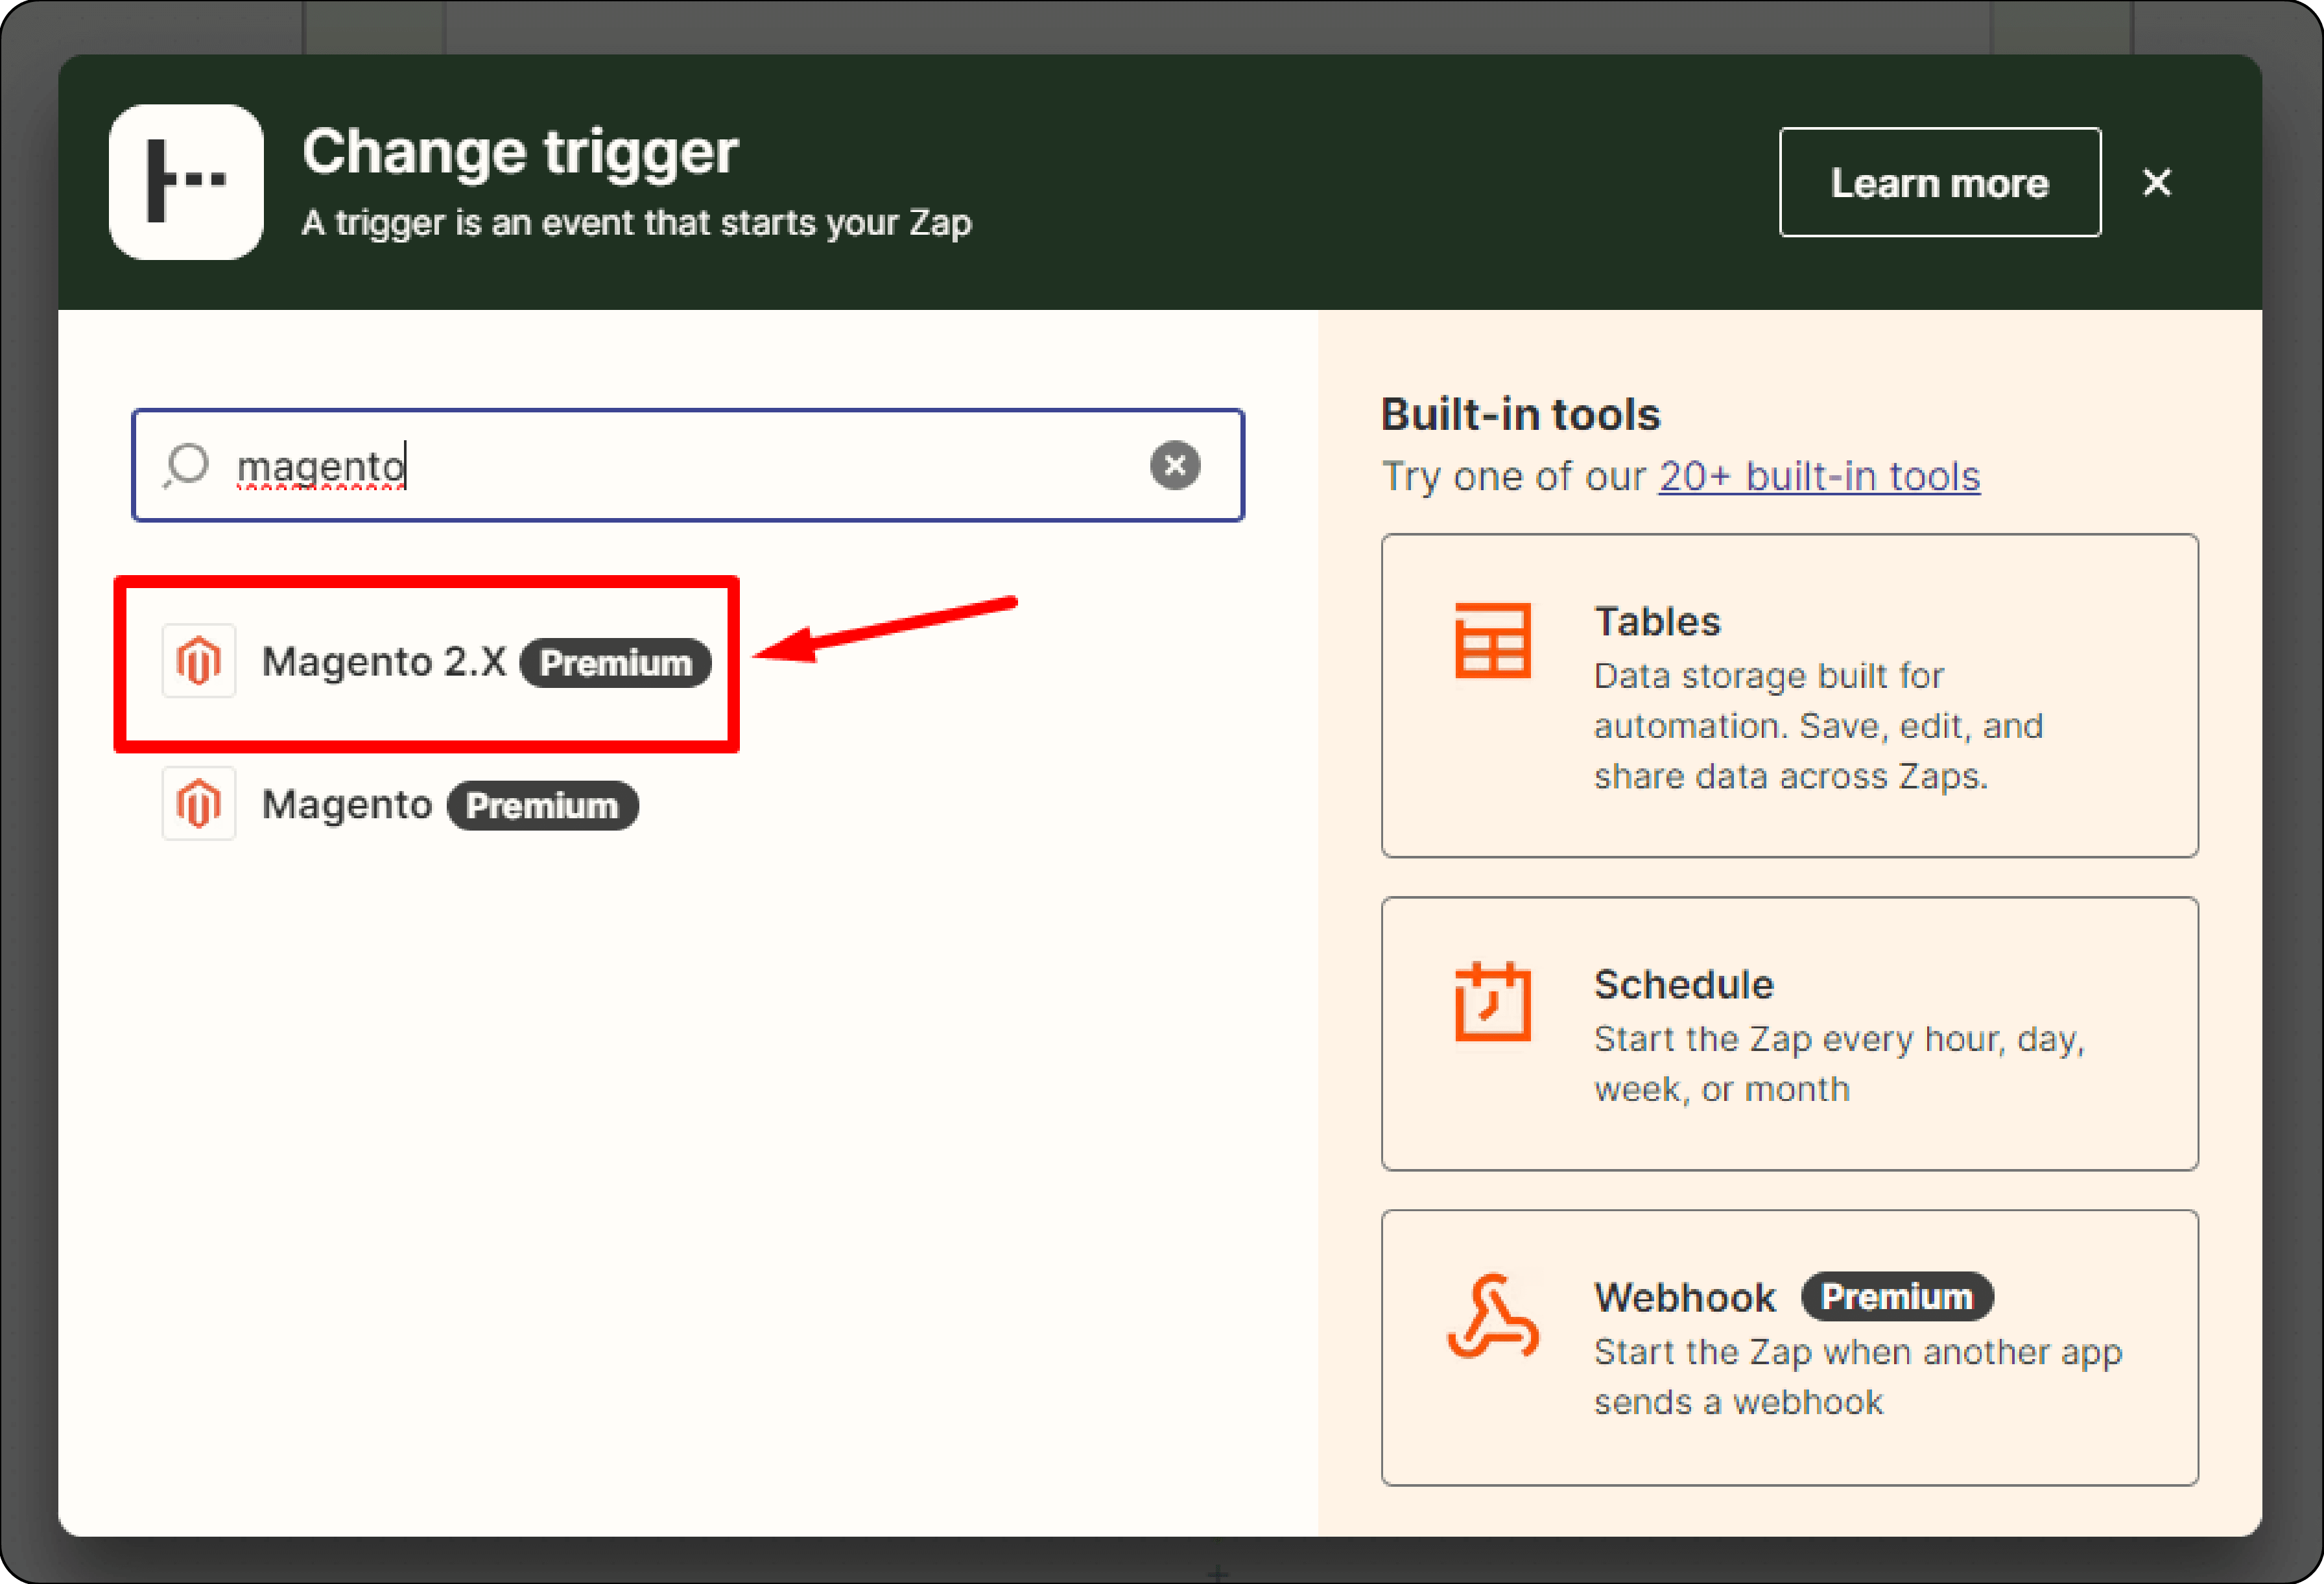Click the Learn more button
Image resolution: width=2324 pixels, height=1584 pixels.
click(x=1939, y=182)
